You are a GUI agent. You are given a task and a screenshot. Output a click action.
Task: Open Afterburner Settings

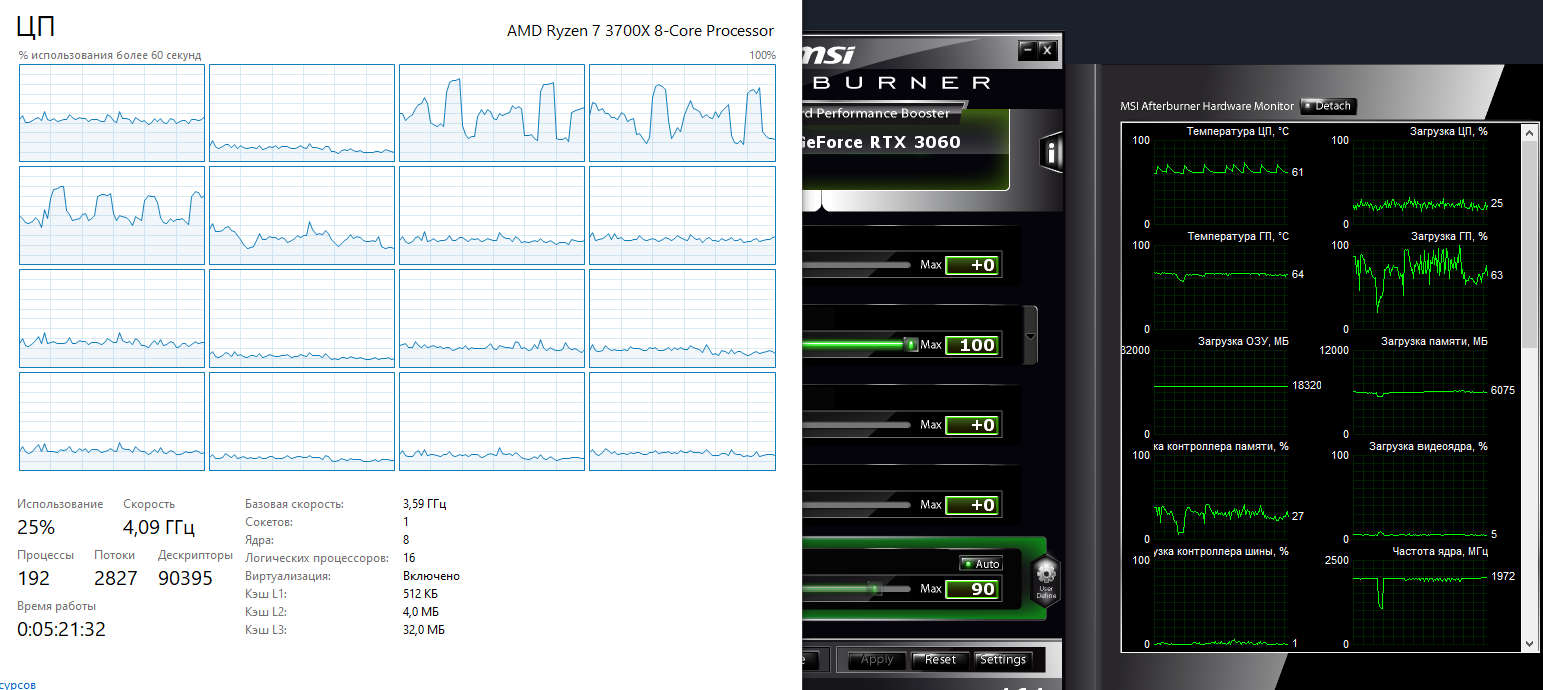[1003, 660]
